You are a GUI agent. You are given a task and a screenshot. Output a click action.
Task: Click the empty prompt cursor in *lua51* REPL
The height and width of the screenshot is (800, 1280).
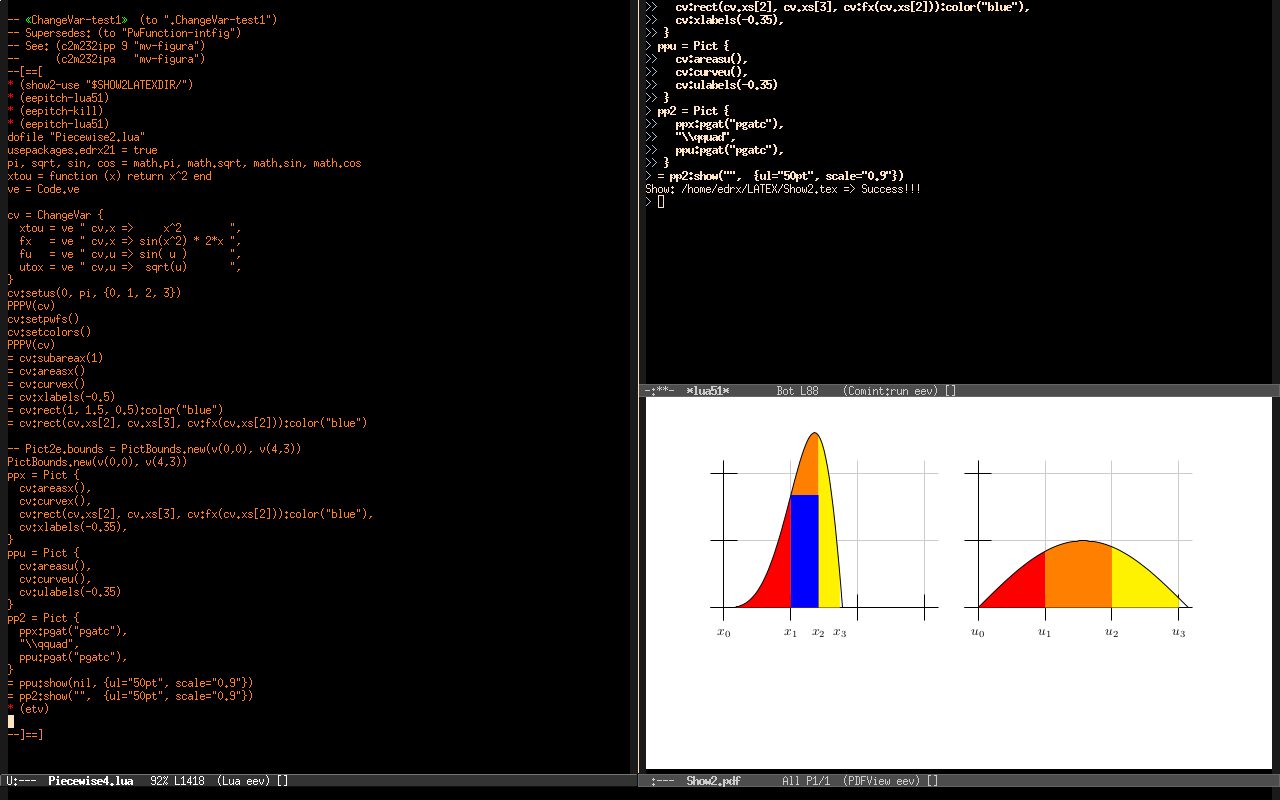click(661, 202)
